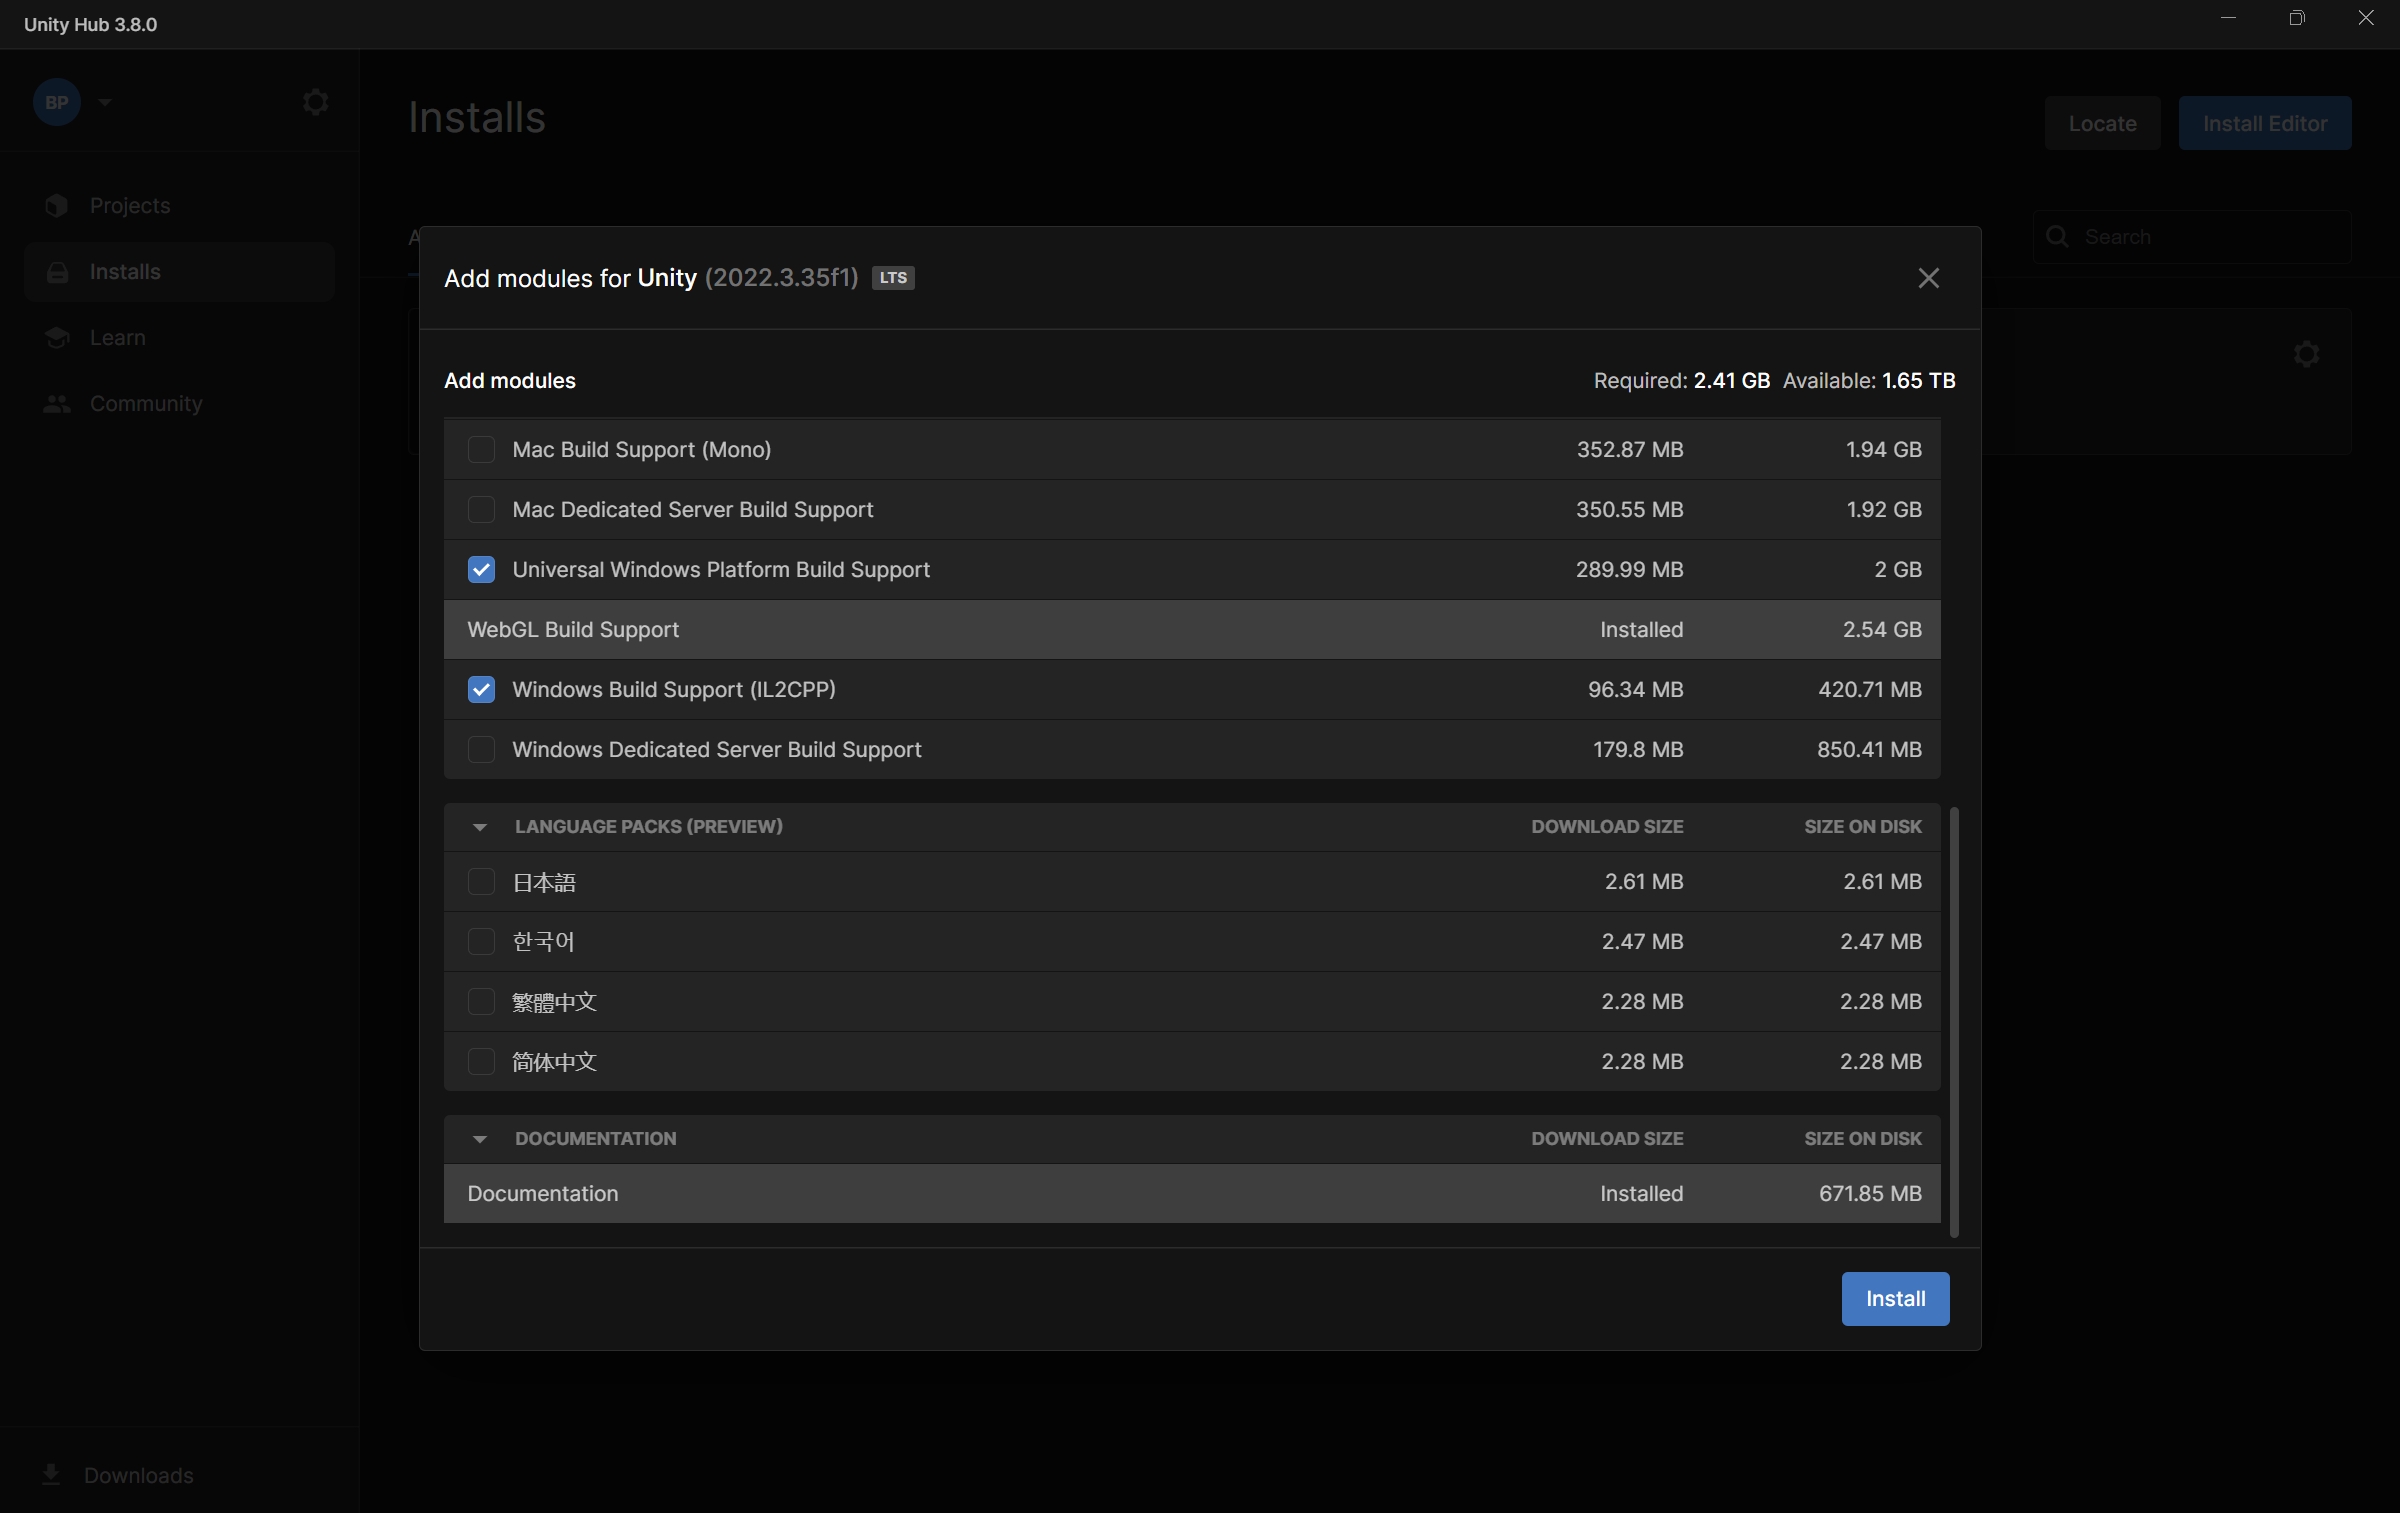2400x1513 pixels.
Task: Select the Installs section icon
Action: point(57,271)
